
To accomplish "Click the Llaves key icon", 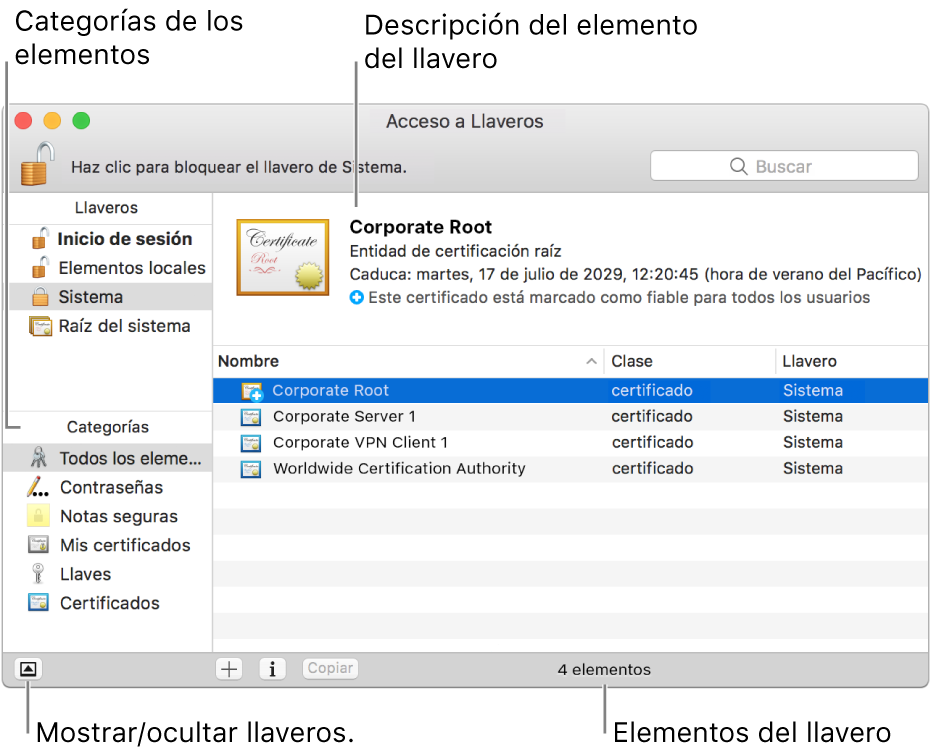I will coord(38,573).
